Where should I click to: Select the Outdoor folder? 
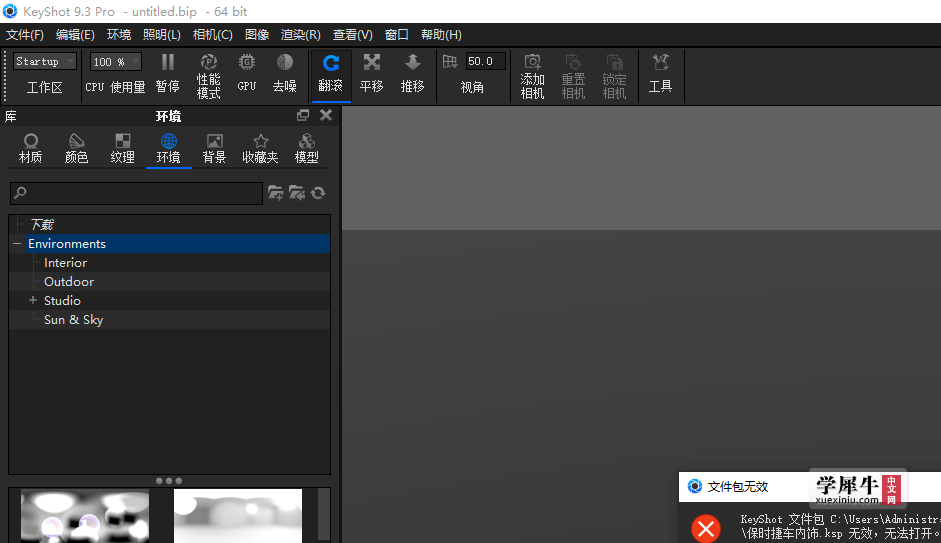click(69, 281)
